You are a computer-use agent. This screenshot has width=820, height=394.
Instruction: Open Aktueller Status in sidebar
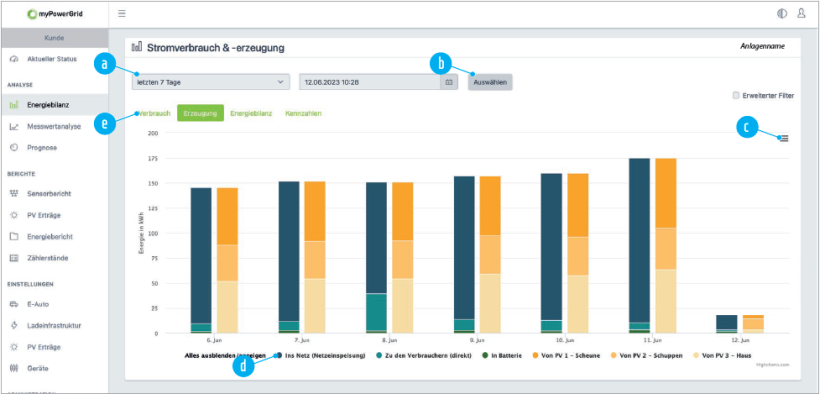pos(52,59)
